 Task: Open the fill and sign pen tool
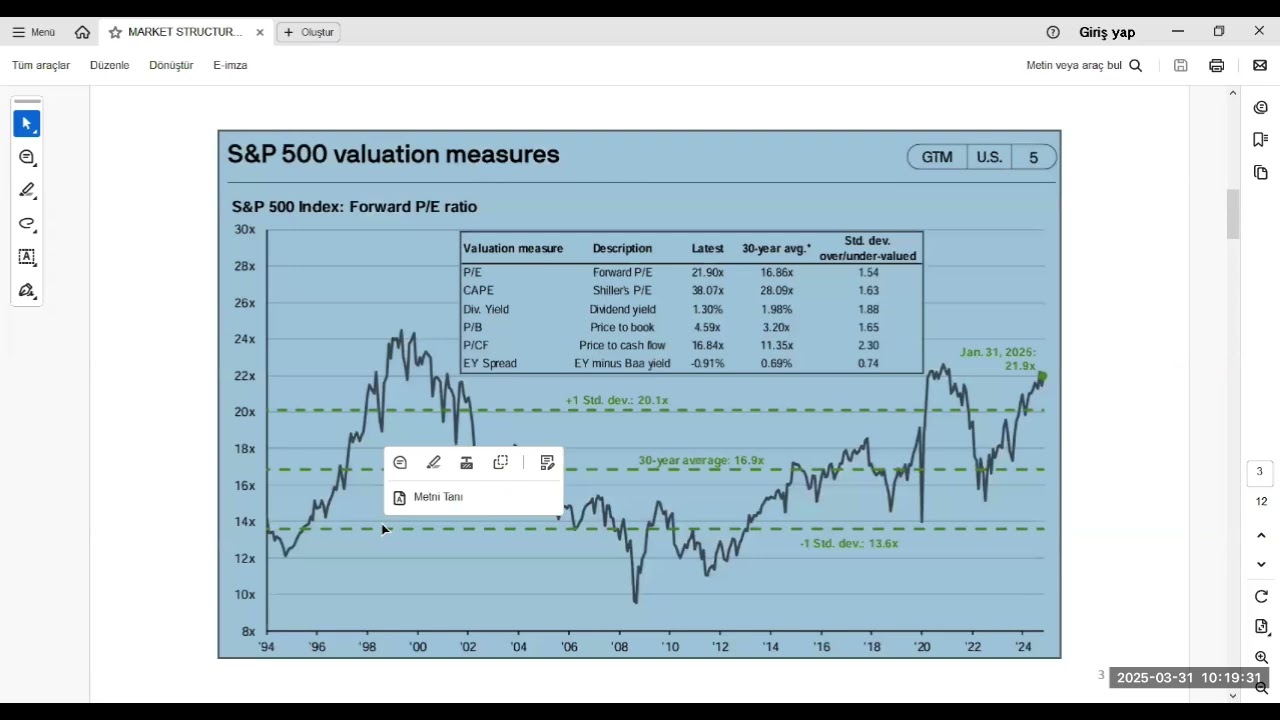point(27,291)
